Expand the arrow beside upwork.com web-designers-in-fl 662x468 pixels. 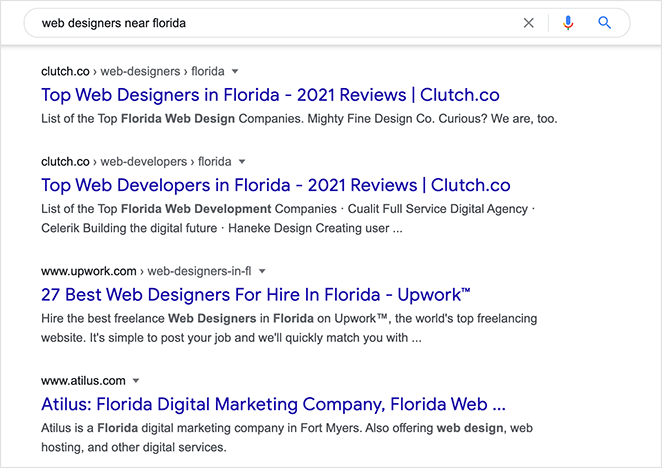pos(262,271)
